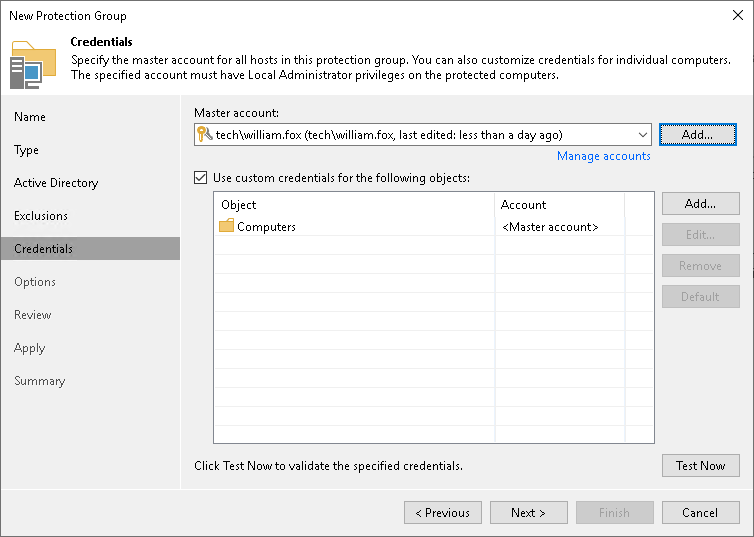Expand the Master account dropdown arrow
The width and height of the screenshot is (754, 537).
[x=642, y=134]
